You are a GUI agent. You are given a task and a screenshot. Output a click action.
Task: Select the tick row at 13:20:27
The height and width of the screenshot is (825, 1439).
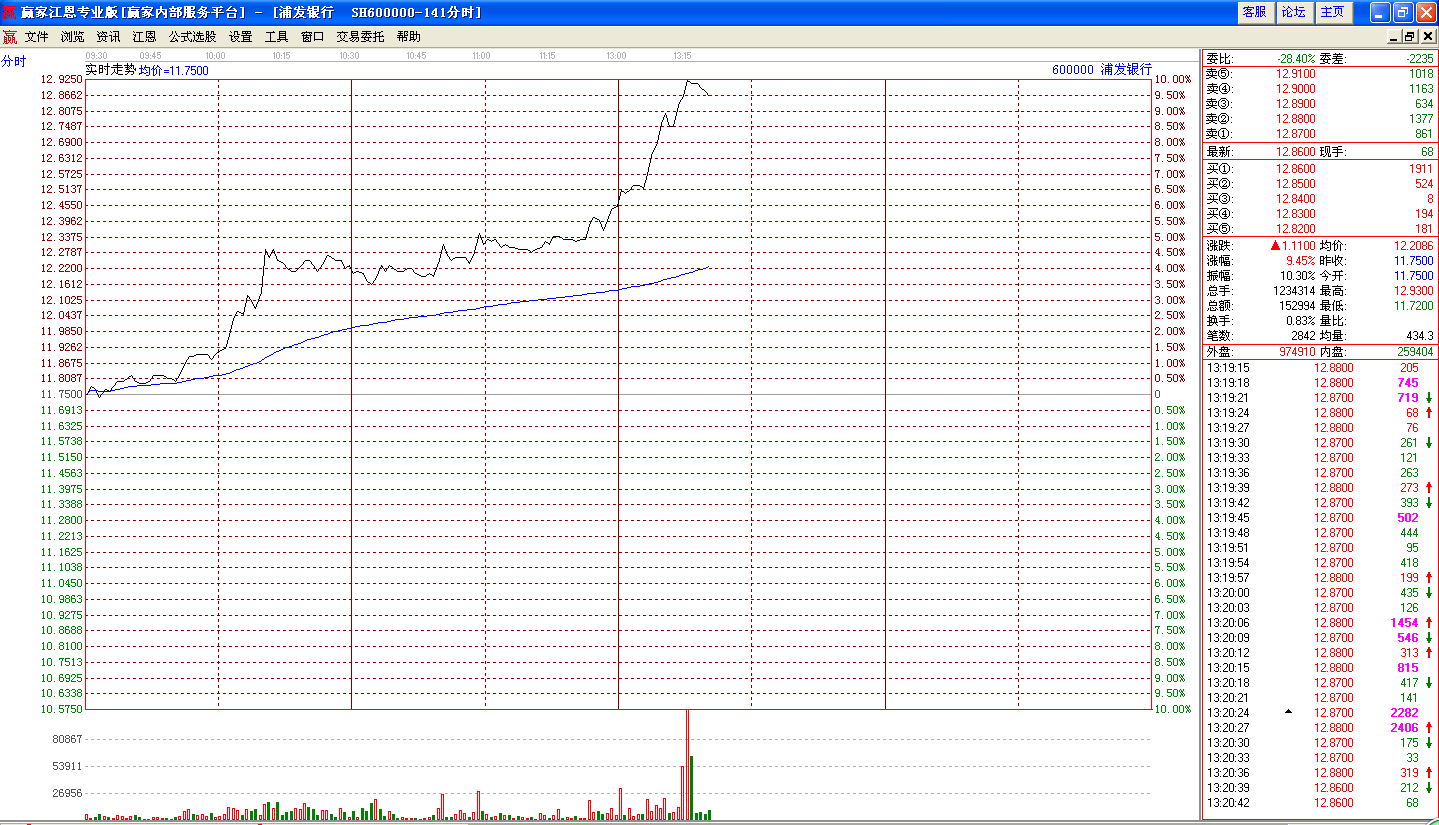pyautogui.click(x=1319, y=728)
